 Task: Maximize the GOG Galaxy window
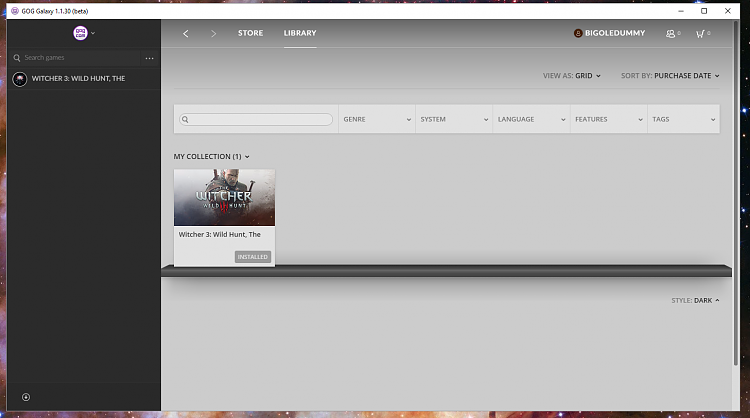[x=704, y=11]
